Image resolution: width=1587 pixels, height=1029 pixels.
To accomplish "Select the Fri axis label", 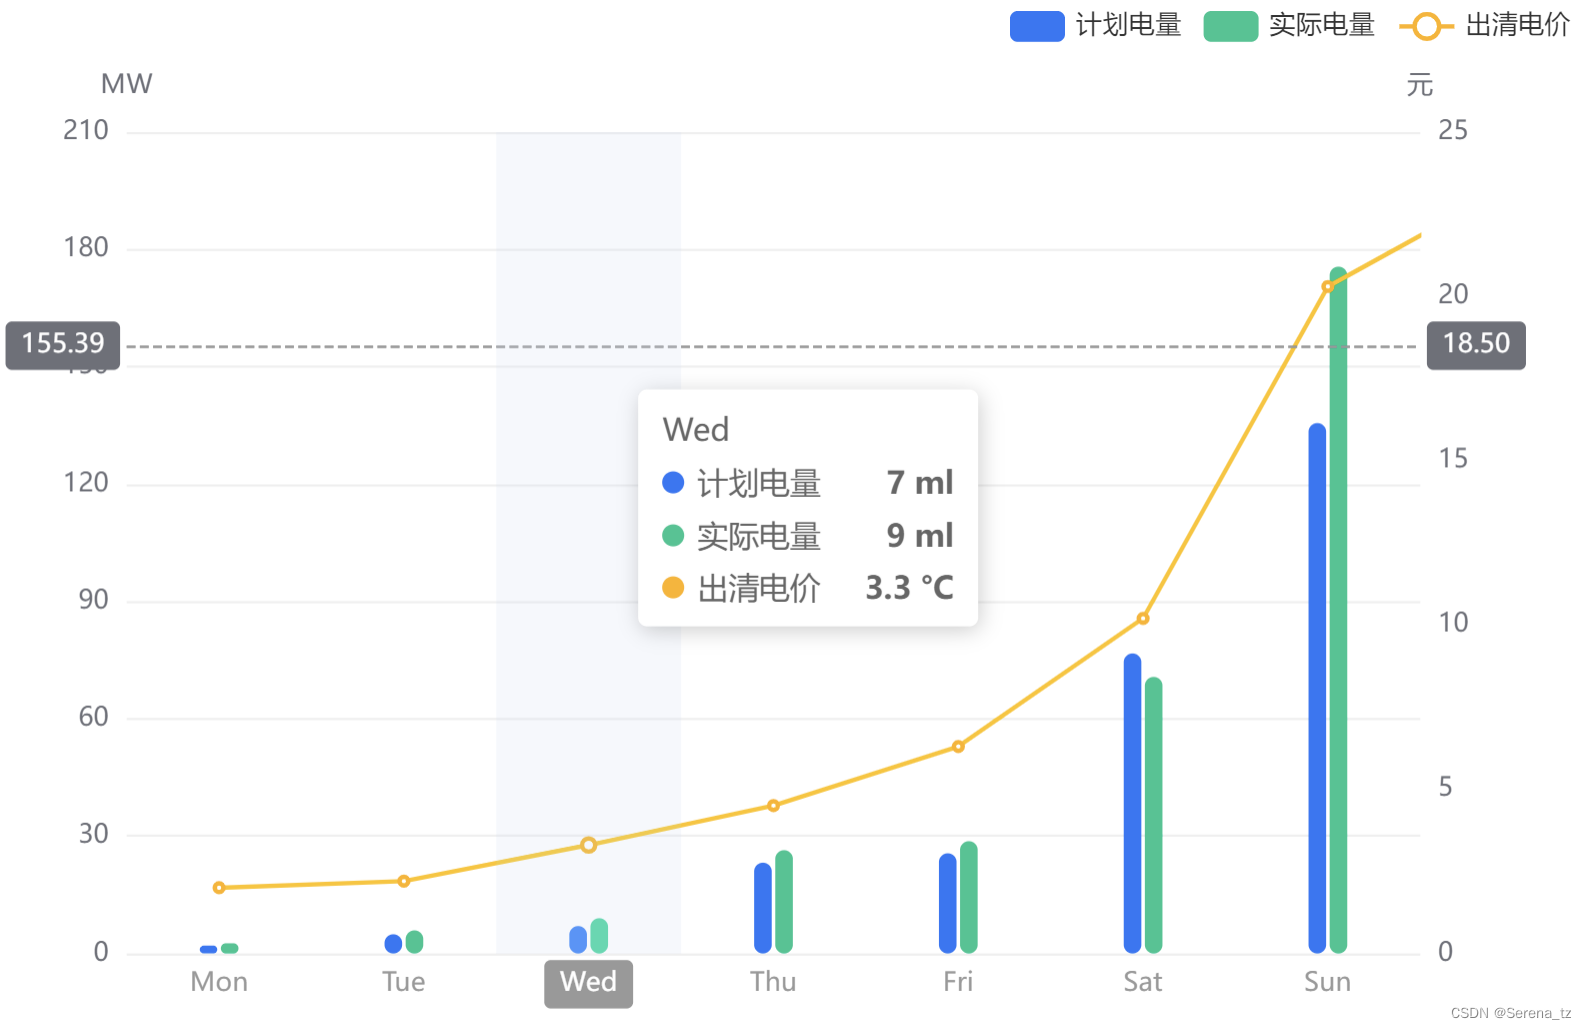I will tap(958, 982).
